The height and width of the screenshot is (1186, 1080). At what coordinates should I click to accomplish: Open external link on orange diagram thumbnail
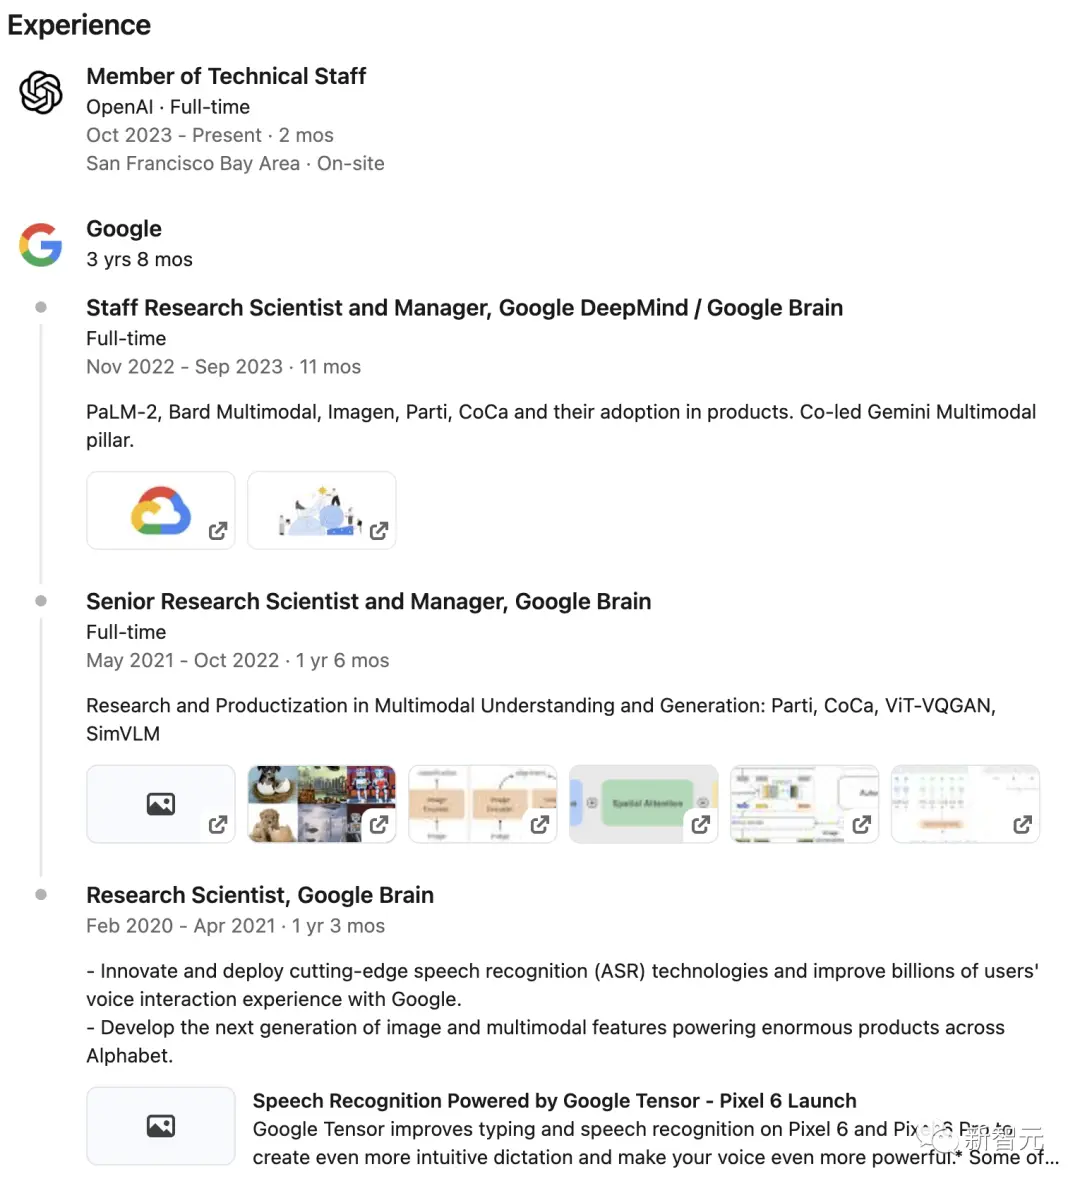pos(540,825)
